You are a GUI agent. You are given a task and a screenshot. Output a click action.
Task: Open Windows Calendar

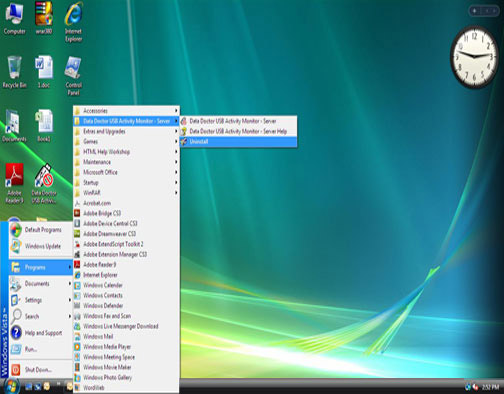point(126,285)
